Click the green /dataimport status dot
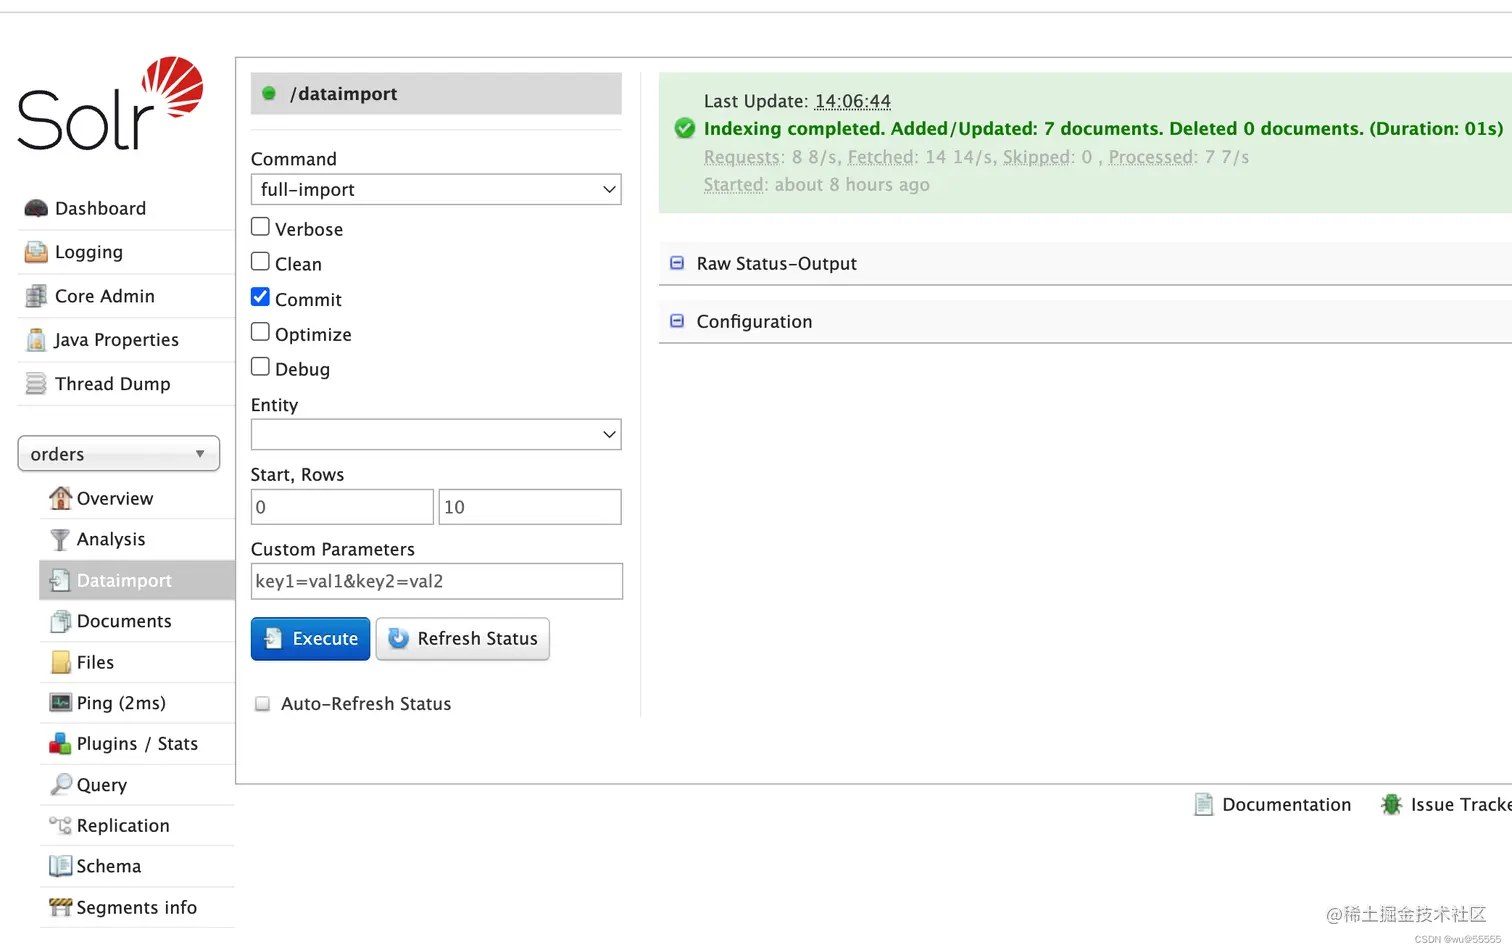This screenshot has height=950, width=1512. (268, 93)
